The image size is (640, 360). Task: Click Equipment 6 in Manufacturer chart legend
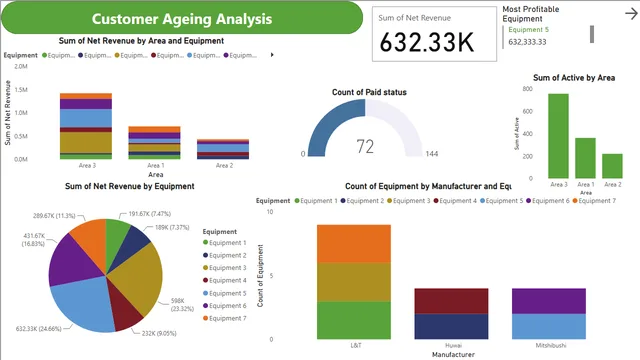pos(548,201)
